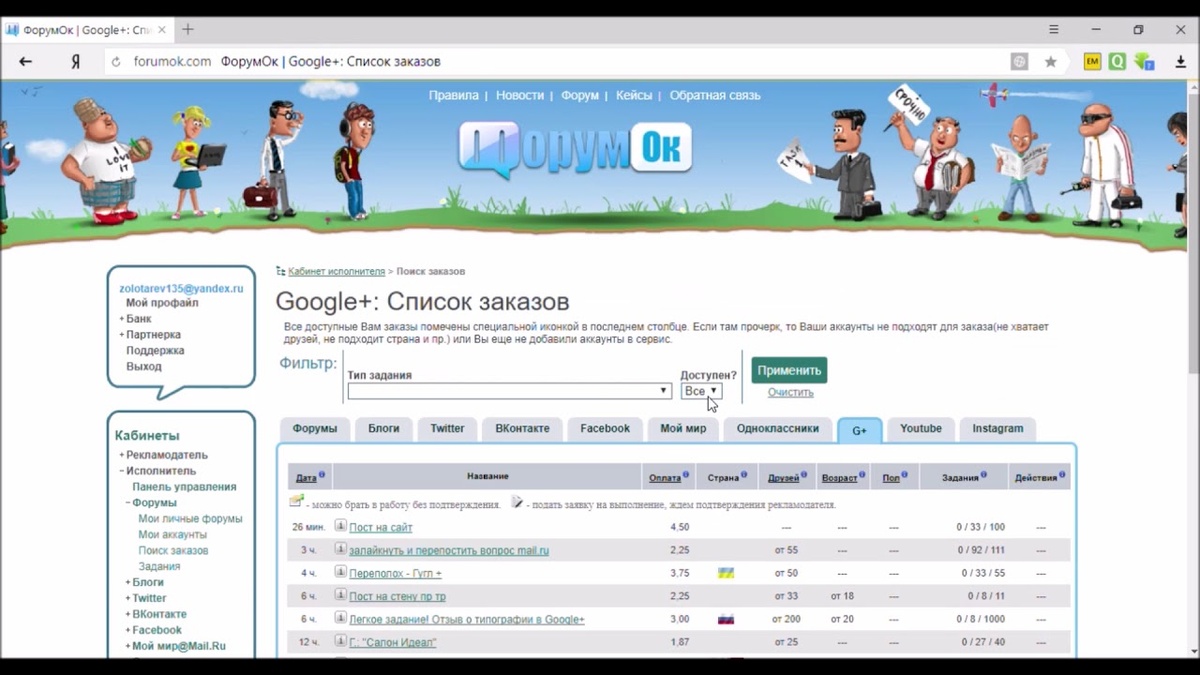Open browser downloads via the arrow icon
1200x675 pixels.
point(1181,61)
